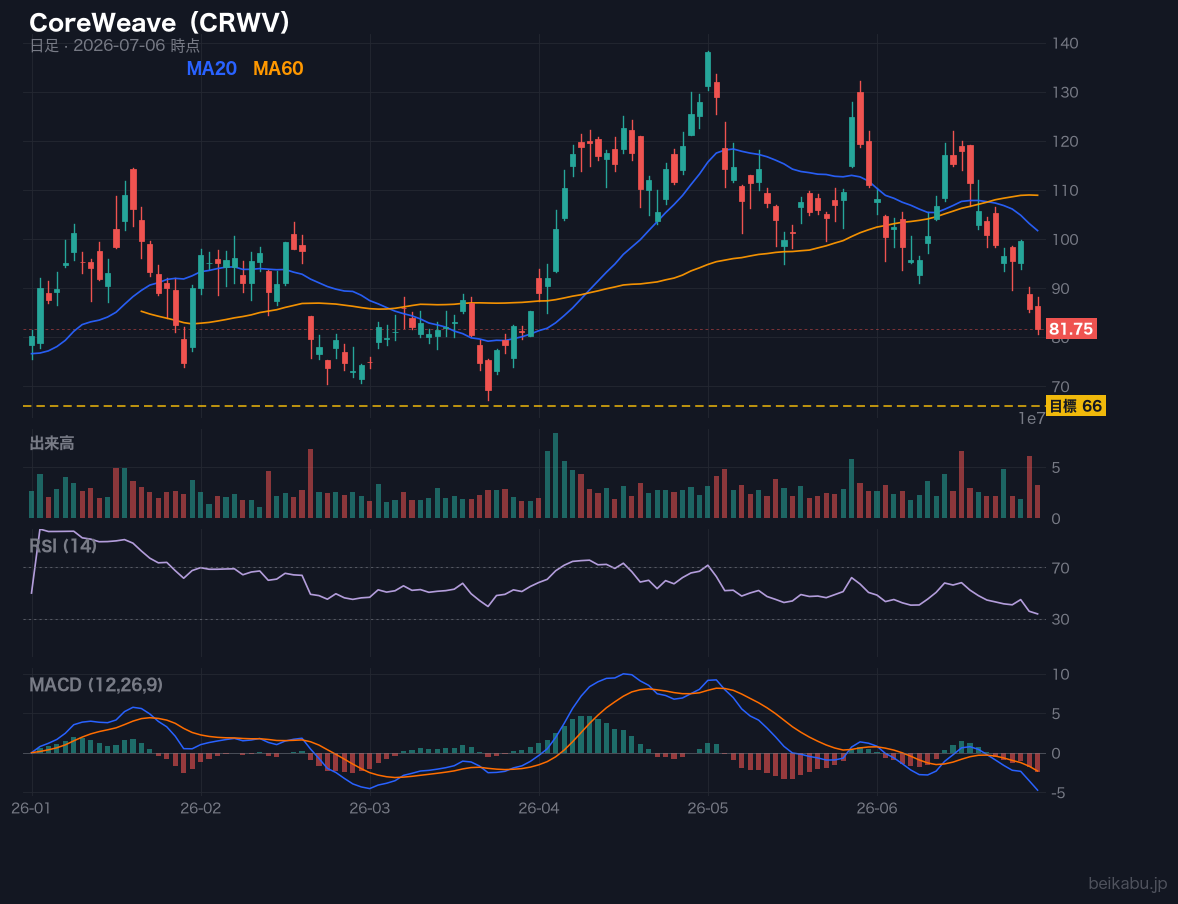Click the RSI 70 level label
The width and height of the screenshot is (1178, 904).
1061,568
